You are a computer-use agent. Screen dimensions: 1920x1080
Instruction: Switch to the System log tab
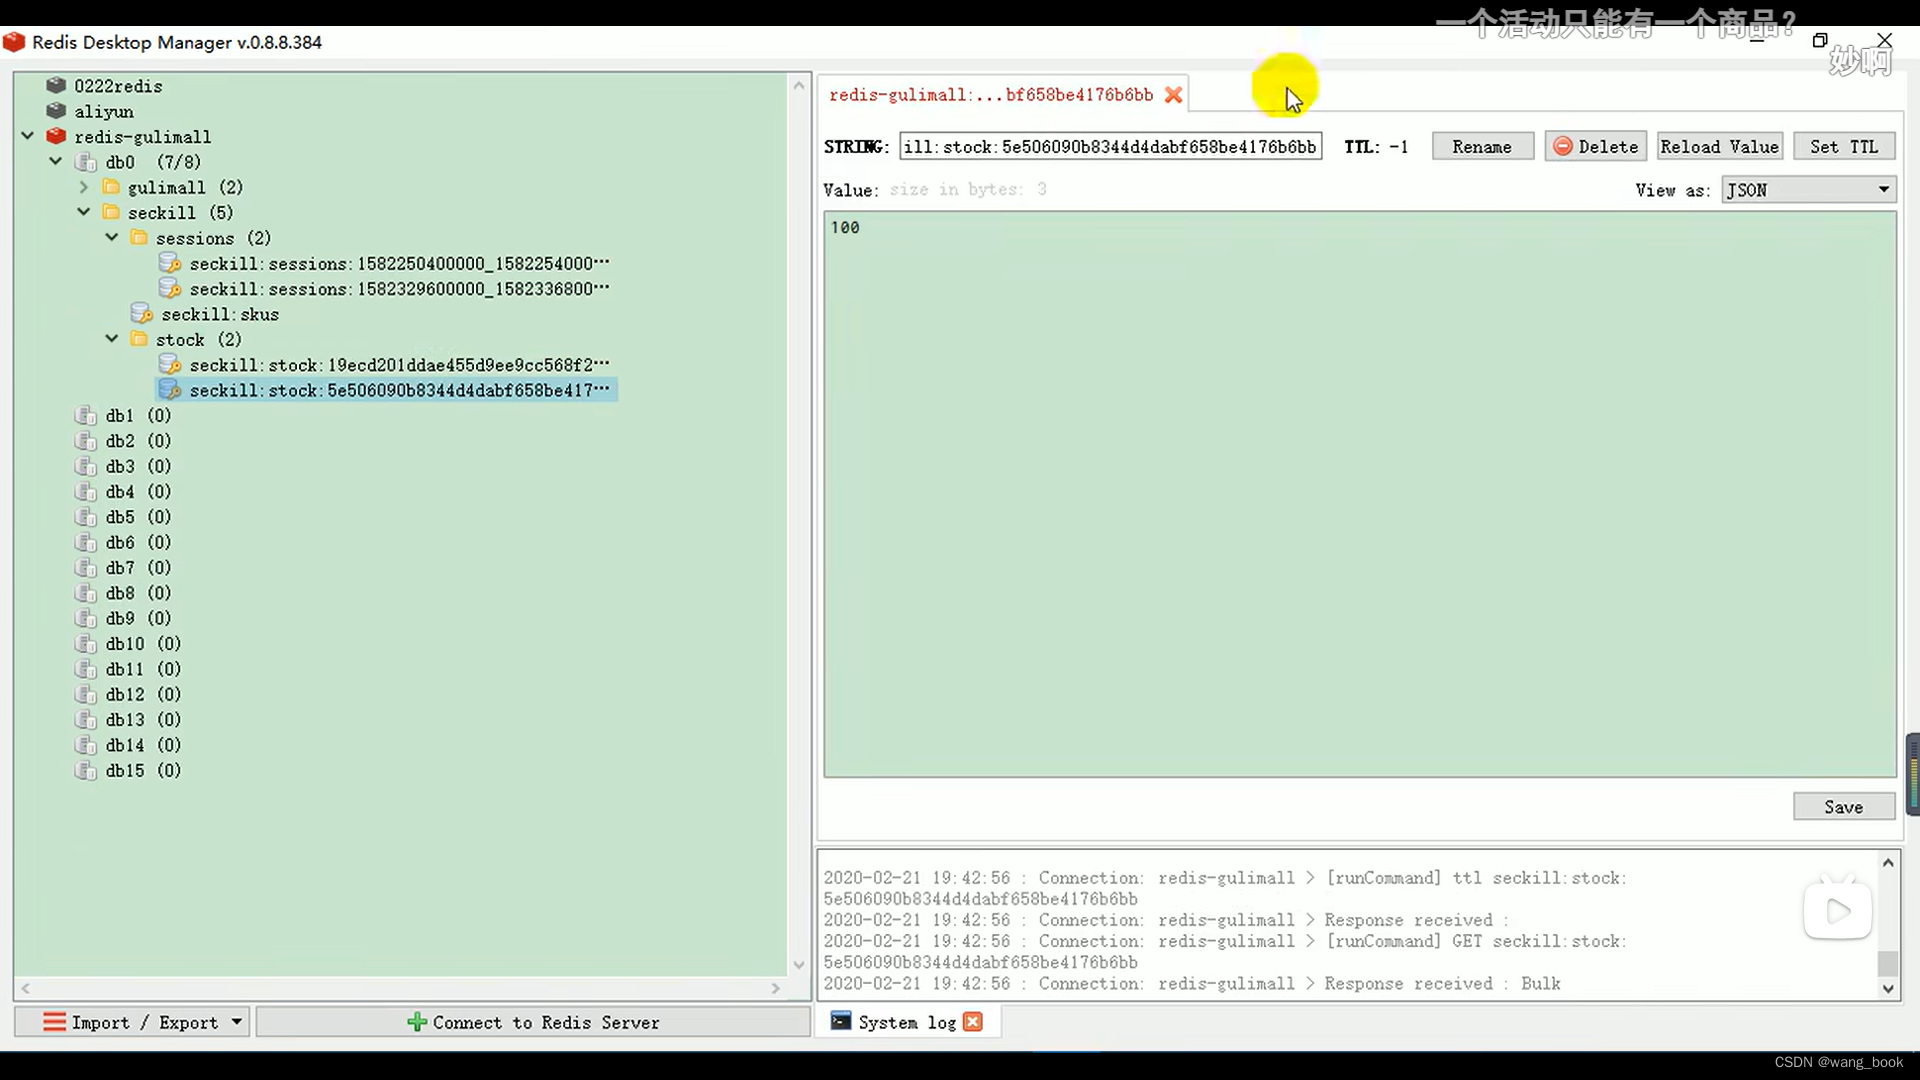tap(907, 1022)
